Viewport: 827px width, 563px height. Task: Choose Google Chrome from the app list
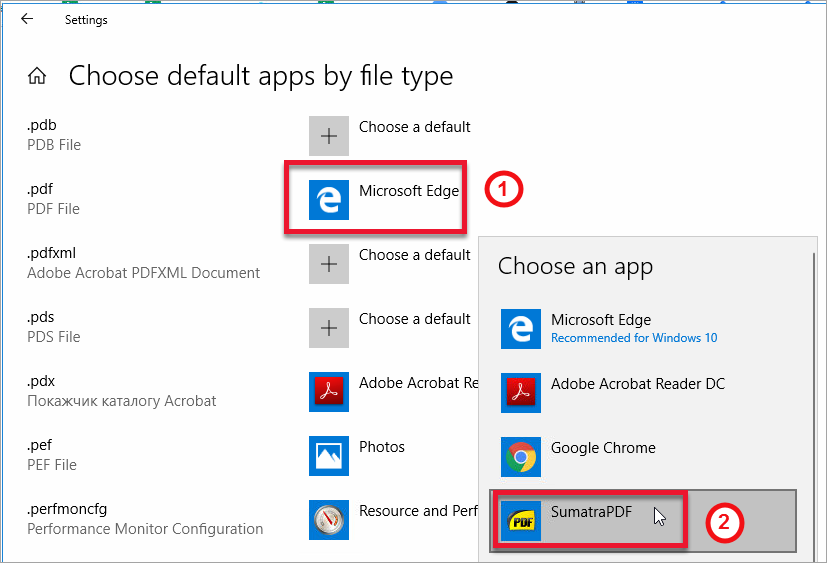click(603, 448)
